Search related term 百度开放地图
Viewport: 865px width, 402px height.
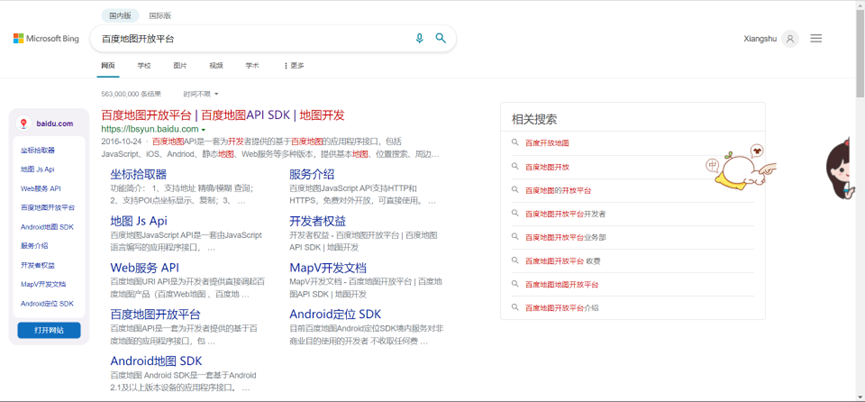pos(547,143)
